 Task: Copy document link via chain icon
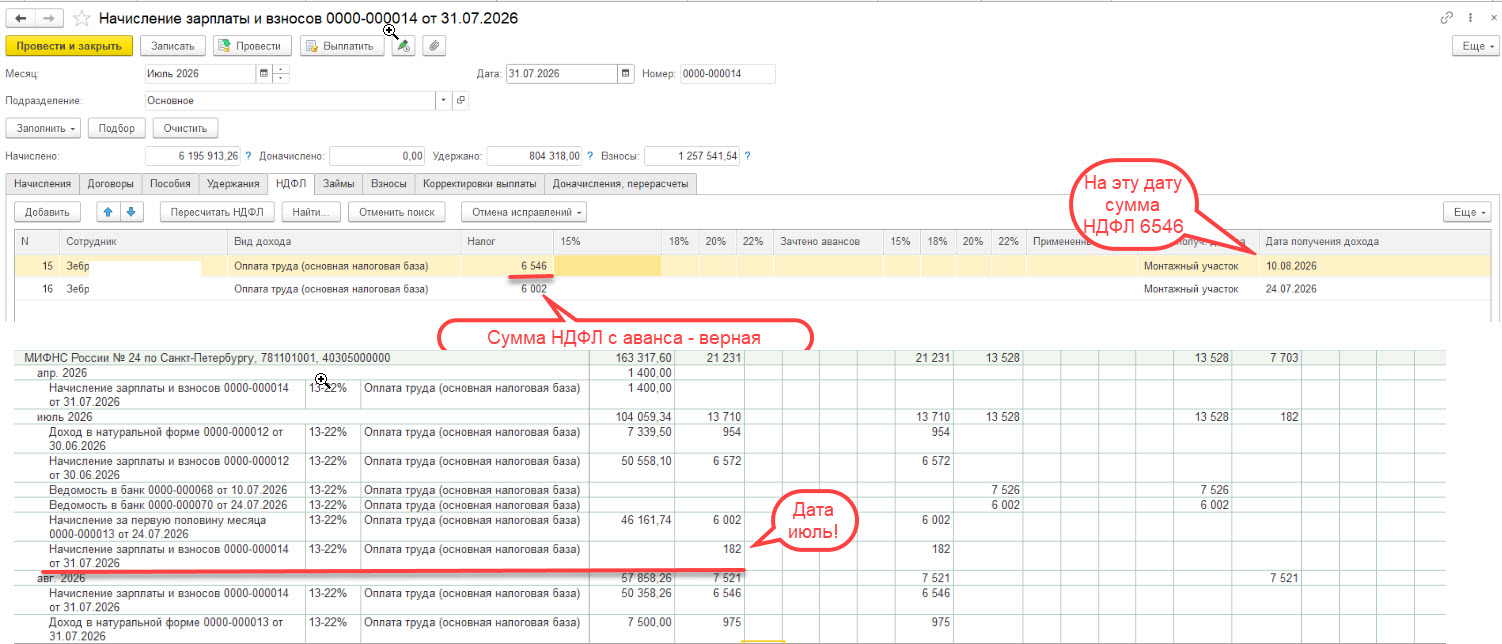coord(1446,18)
